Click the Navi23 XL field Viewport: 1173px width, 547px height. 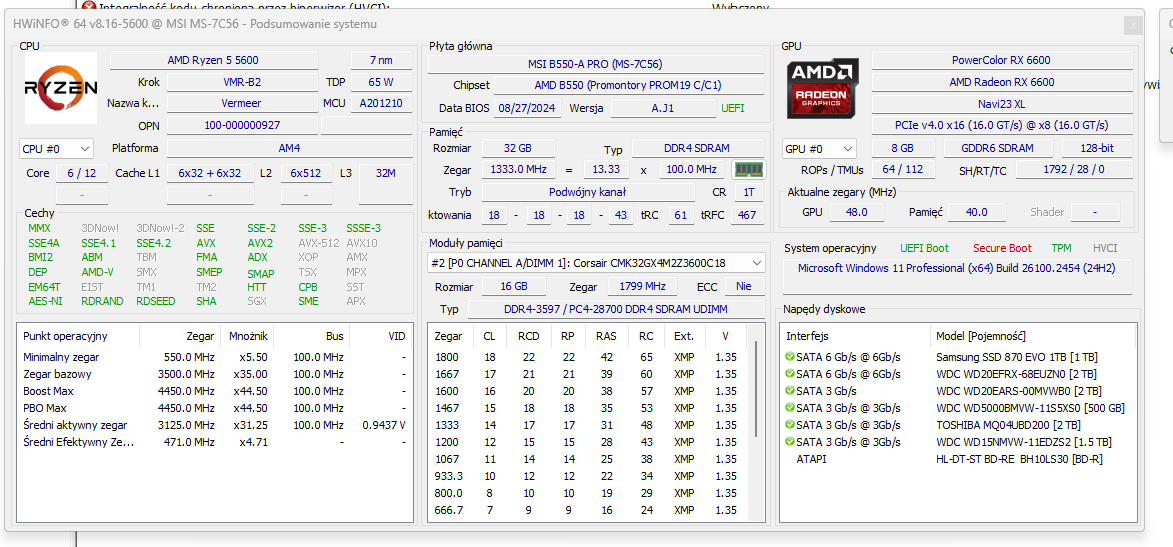[1002, 103]
